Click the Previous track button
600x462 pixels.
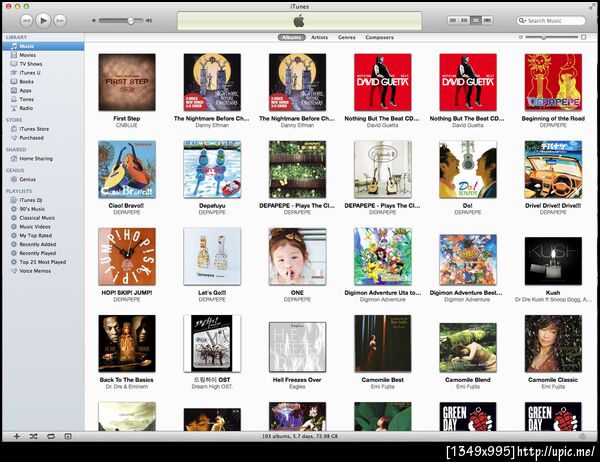click(26, 20)
